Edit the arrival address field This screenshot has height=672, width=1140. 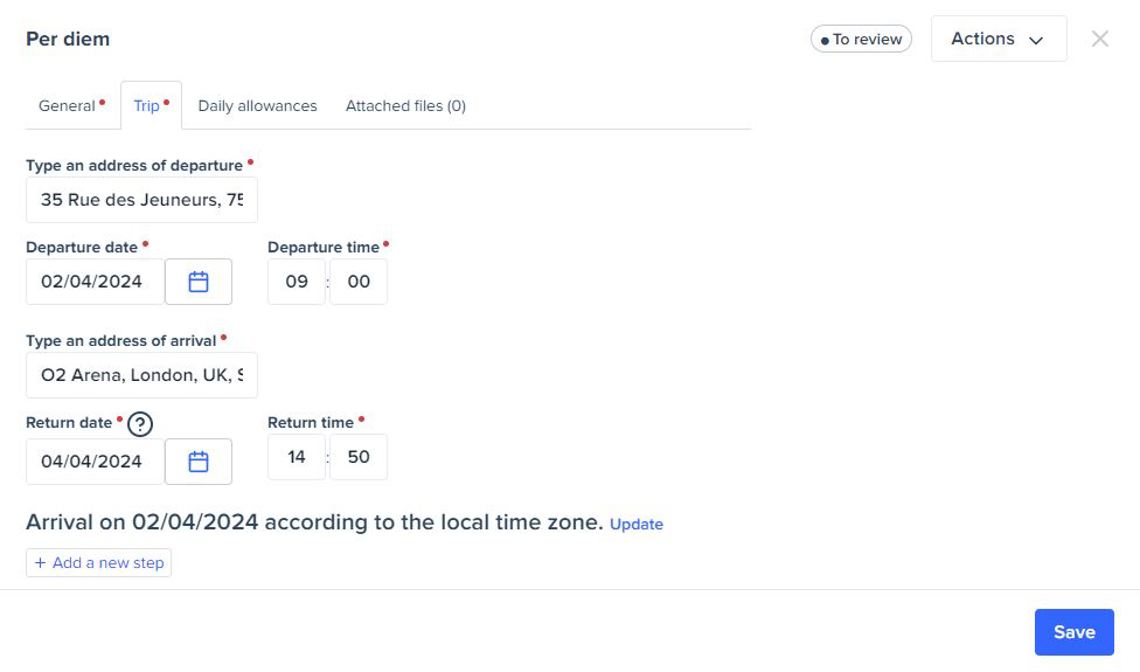tap(141, 376)
